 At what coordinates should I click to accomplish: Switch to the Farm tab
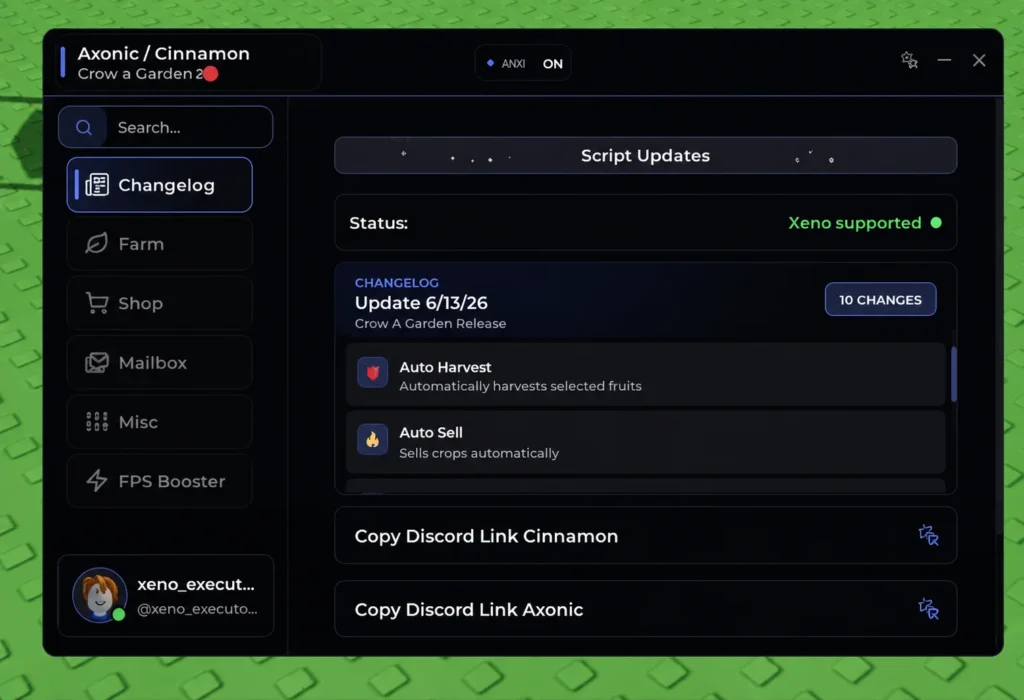pos(159,244)
